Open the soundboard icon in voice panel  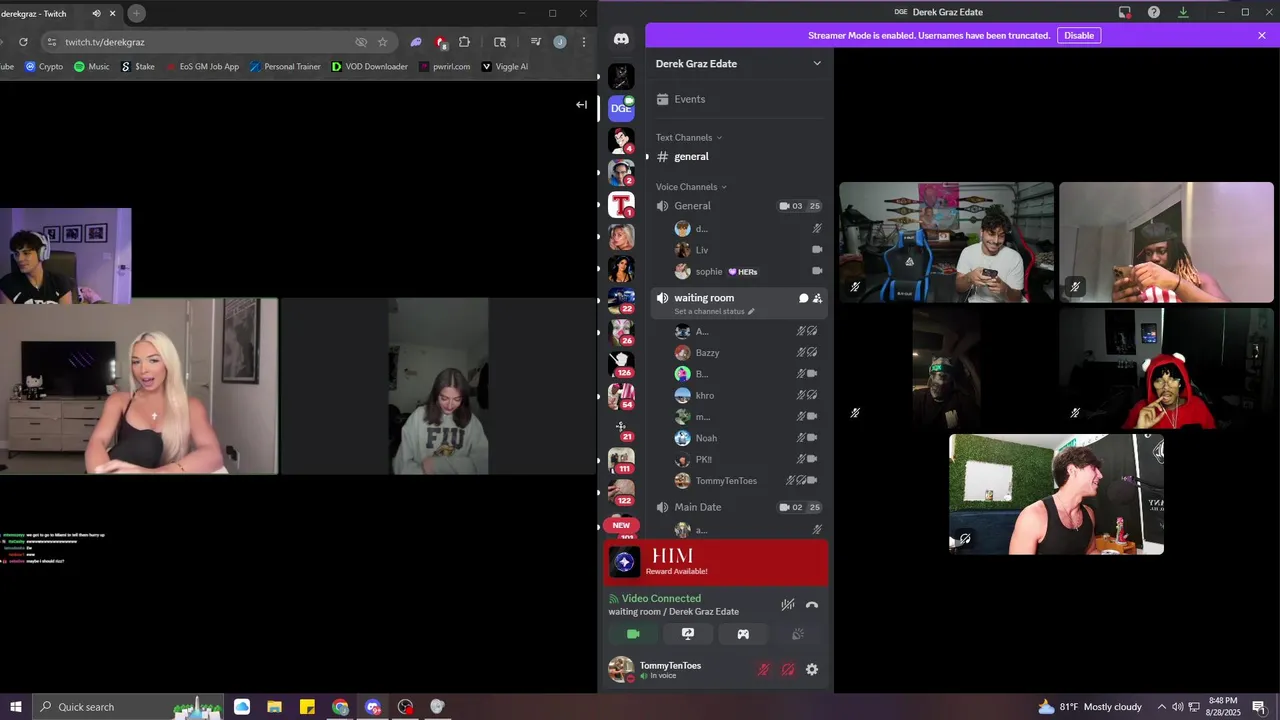pyautogui.click(x=798, y=634)
